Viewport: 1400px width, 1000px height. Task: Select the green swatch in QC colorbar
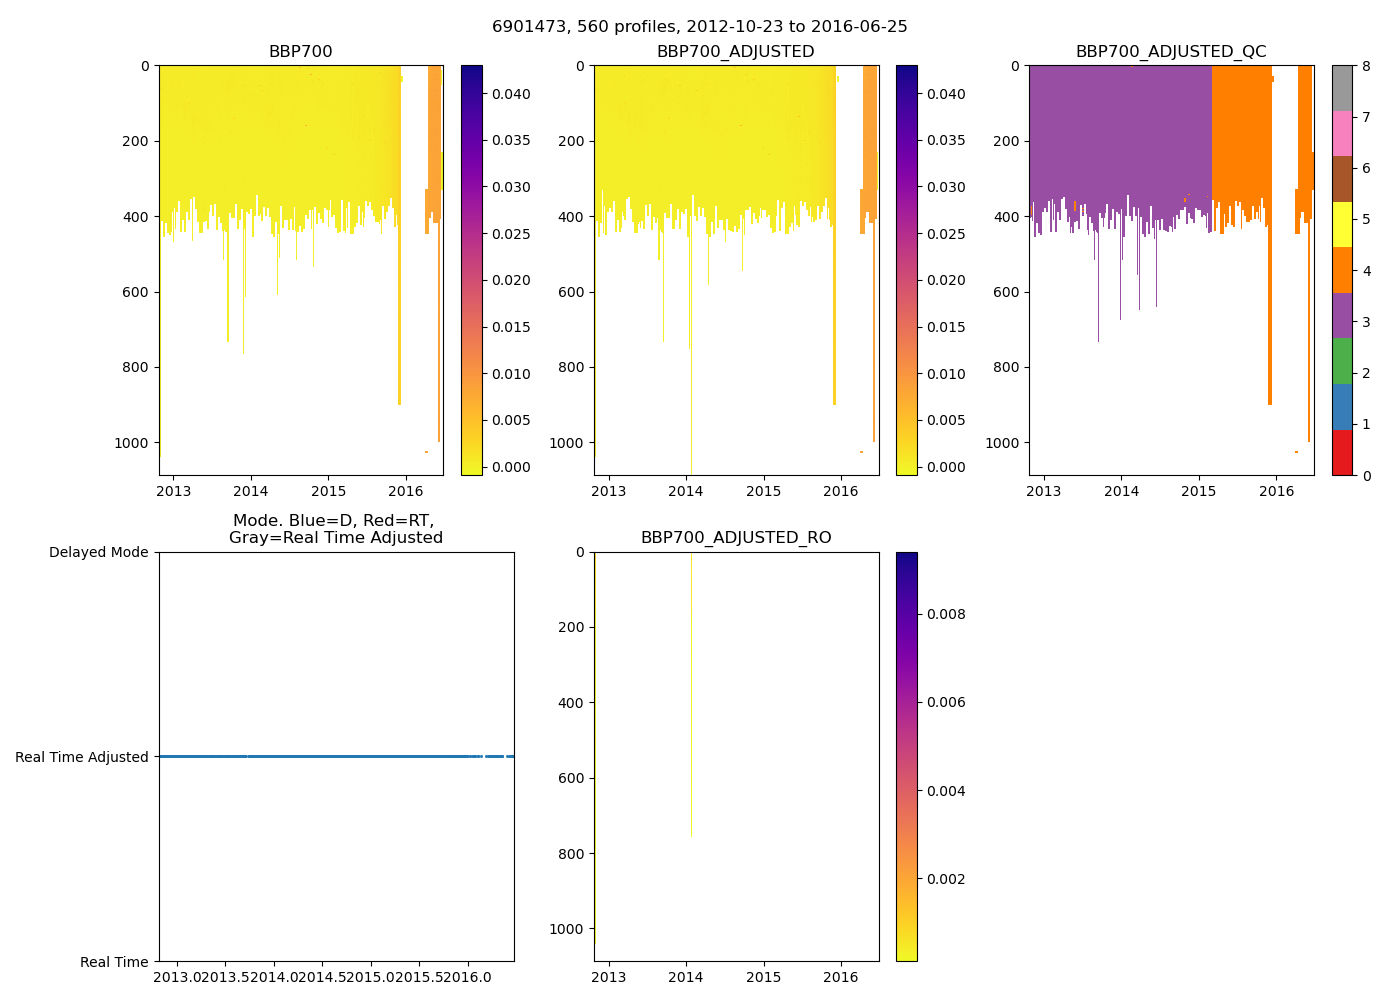1342,361
